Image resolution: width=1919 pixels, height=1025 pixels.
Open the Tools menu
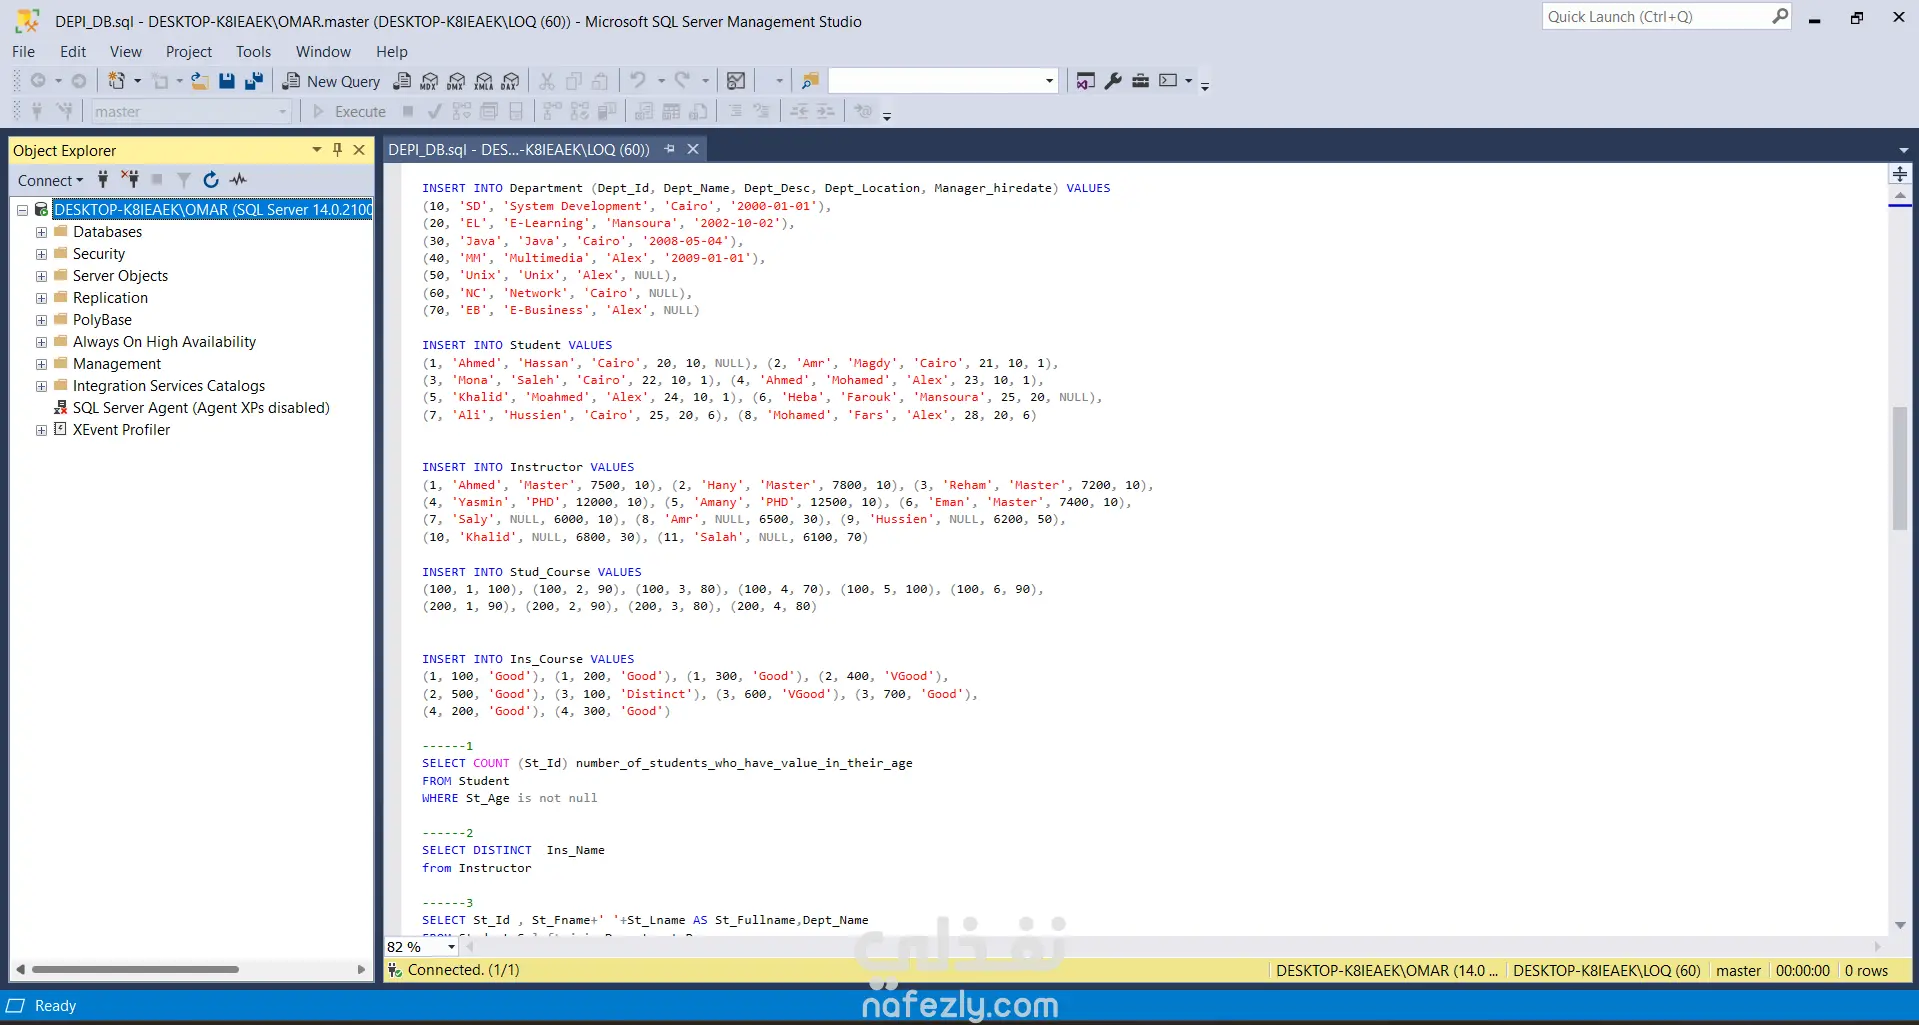pyautogui.click(x=253, y=52)
